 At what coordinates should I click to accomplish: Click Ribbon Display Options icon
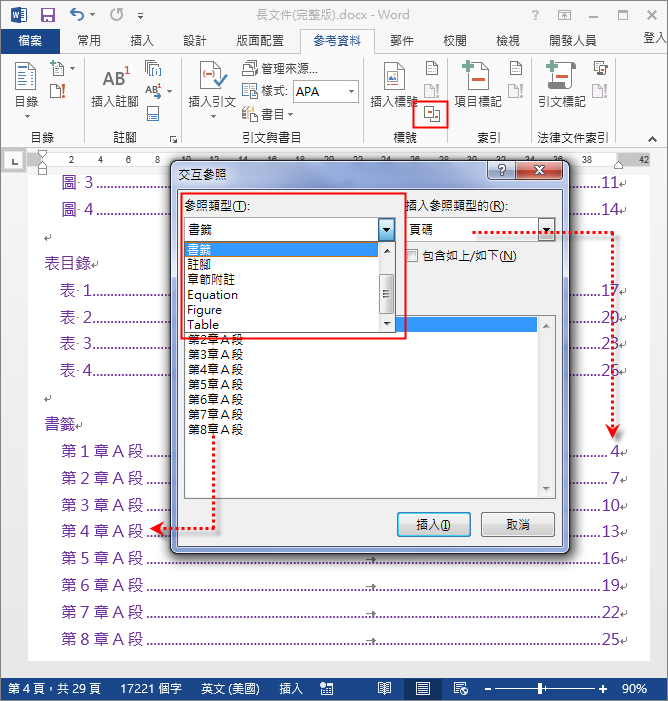click(564, 15)
